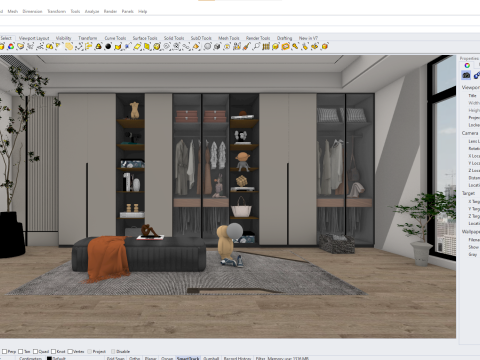This screenshot has width=480, height=360.
Task: Toggle Osnap in the status bar
Action: pos(167,358)
